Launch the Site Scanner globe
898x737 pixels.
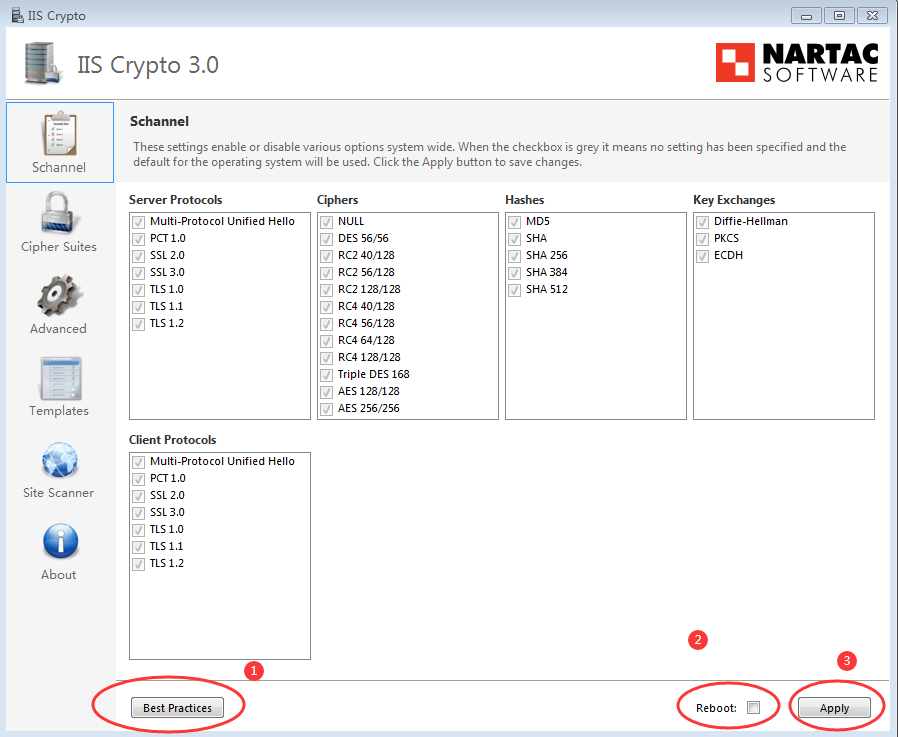[x=59, y=469]
